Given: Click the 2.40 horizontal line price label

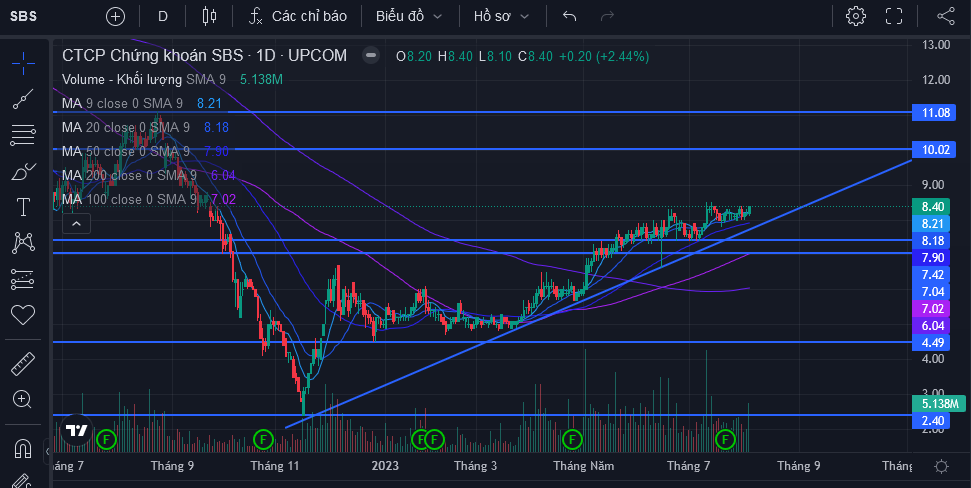Looking at the screenshot, I should click(x=931, y=421).
